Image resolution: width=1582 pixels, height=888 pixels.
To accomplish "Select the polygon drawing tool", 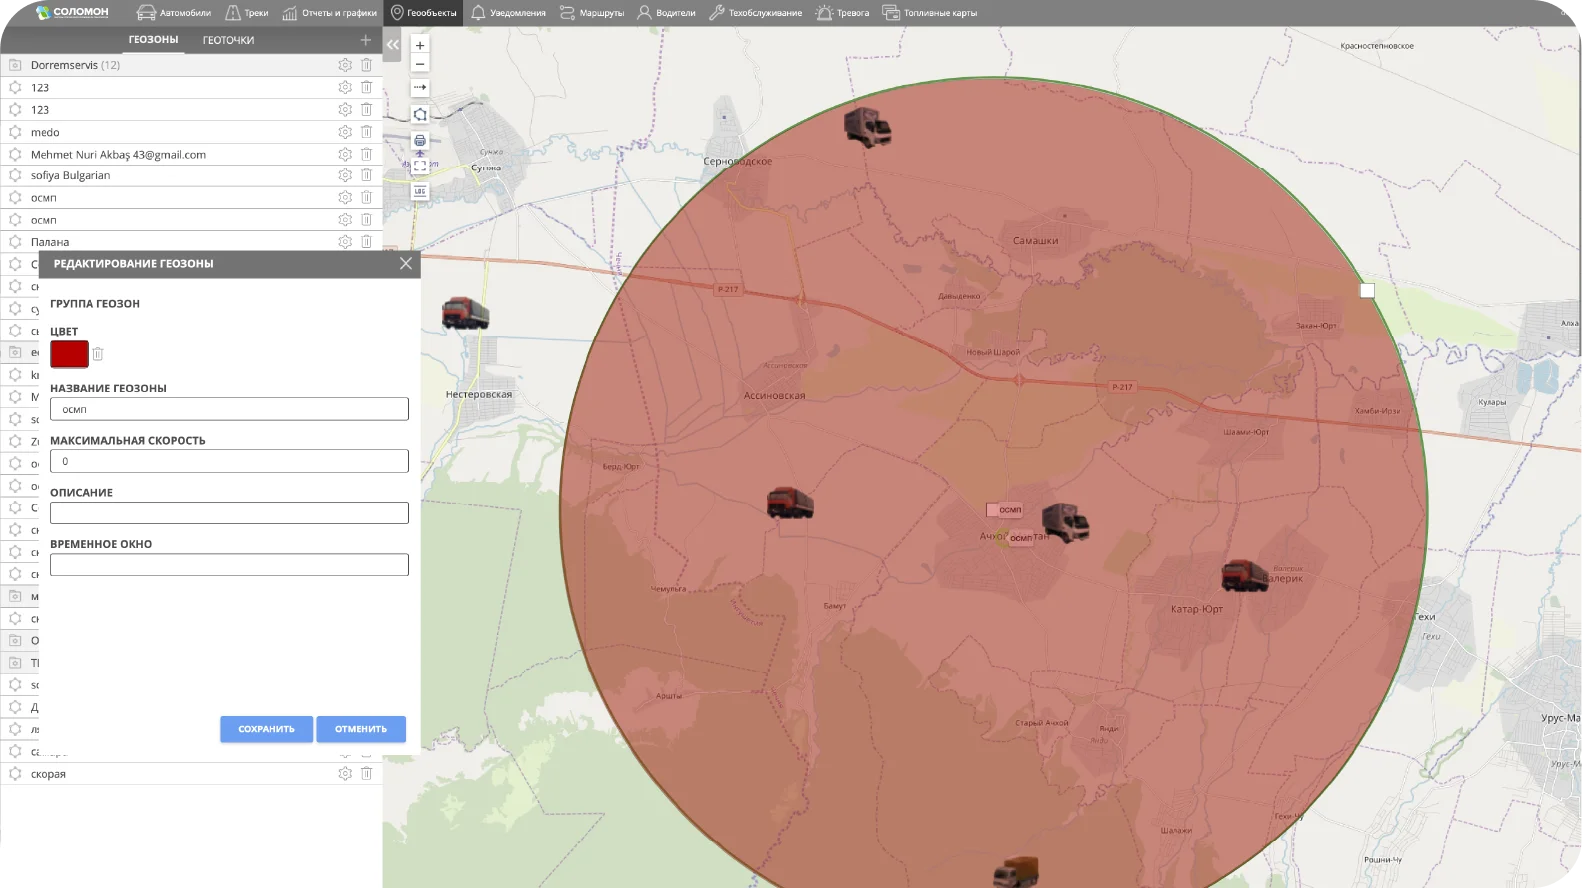I will [x=420, y=115].
